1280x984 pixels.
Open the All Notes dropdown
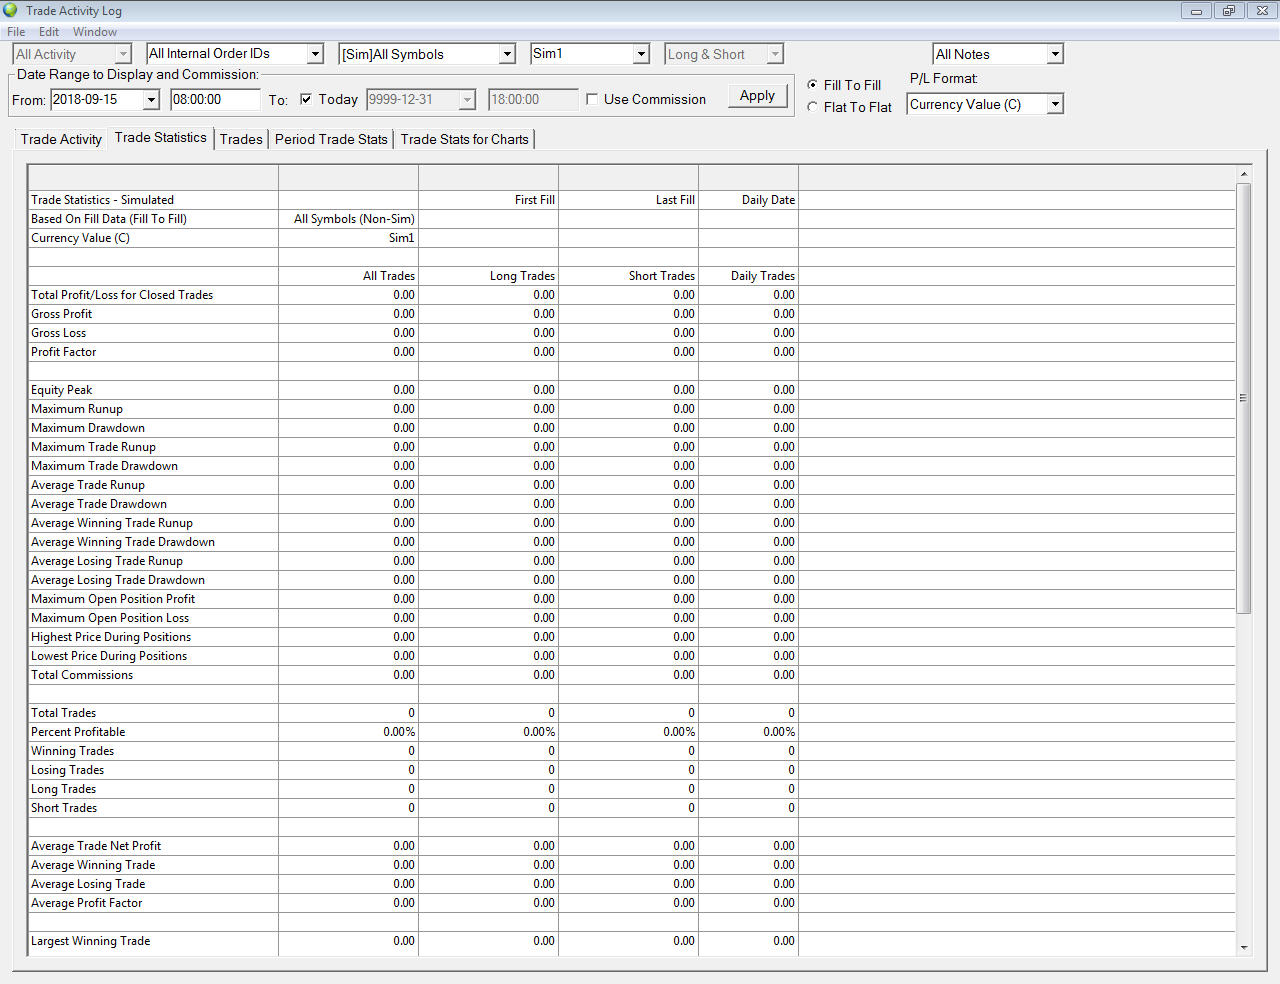[x=1055, y=54]
